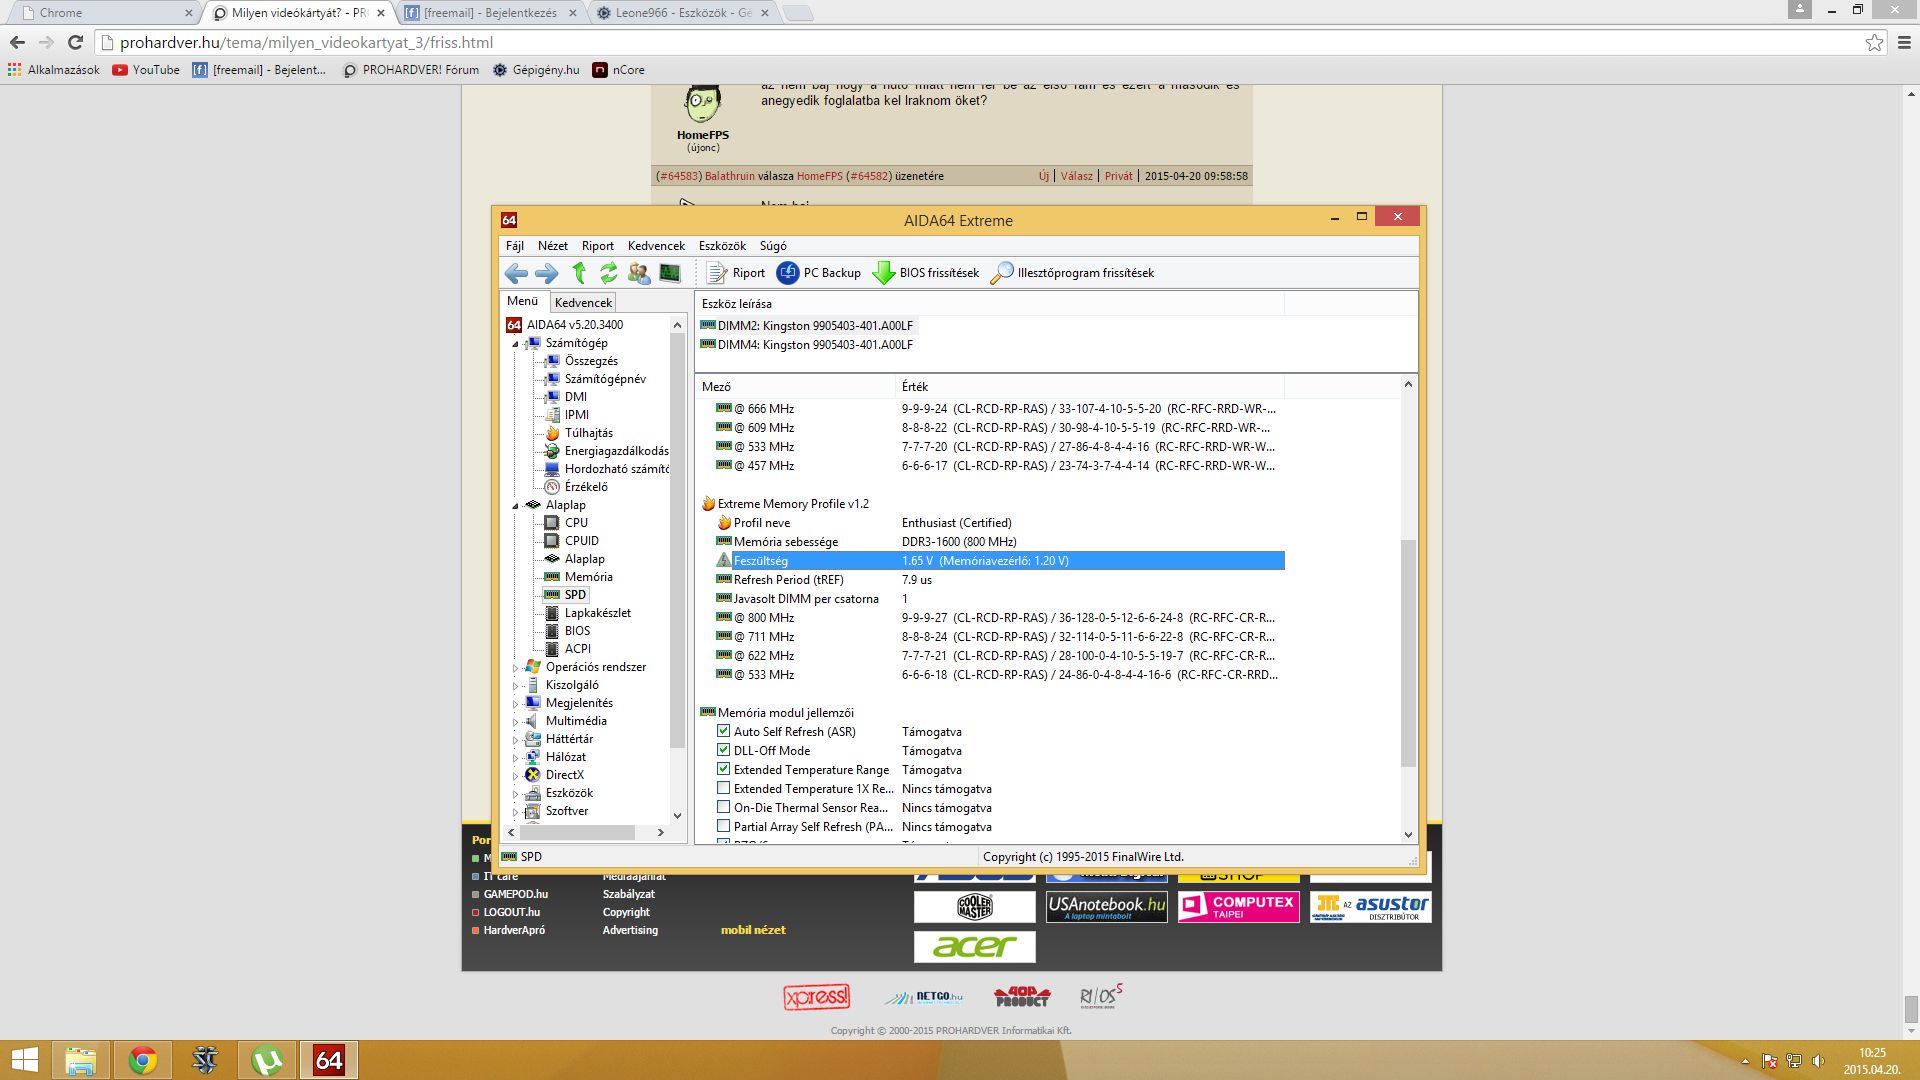Open PC Backup in AIDA64 toolbar

[819, 273]
